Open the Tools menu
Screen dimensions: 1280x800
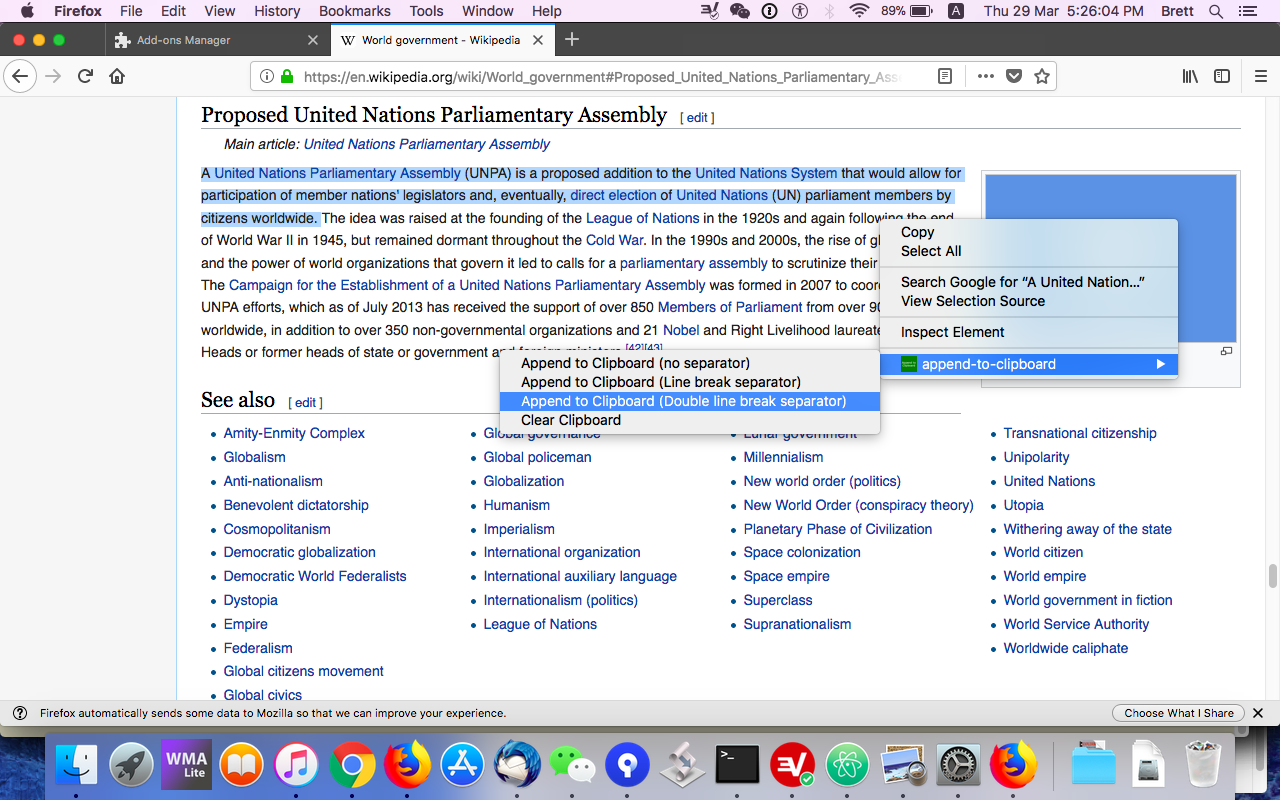(426, 11)
